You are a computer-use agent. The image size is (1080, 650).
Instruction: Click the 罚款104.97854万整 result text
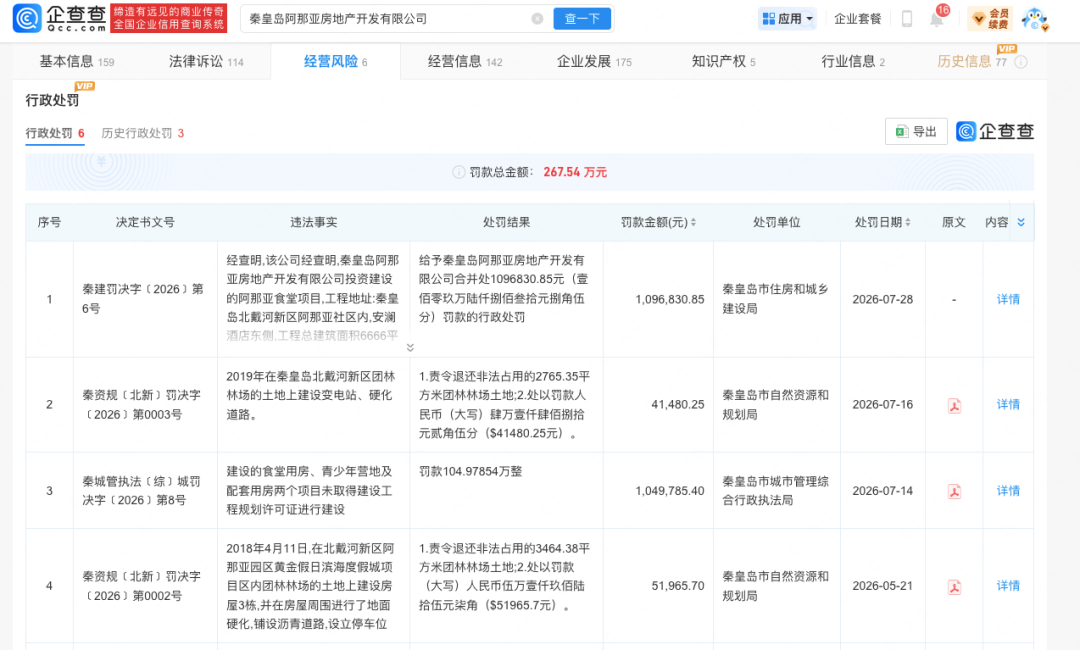coord(471,472)
